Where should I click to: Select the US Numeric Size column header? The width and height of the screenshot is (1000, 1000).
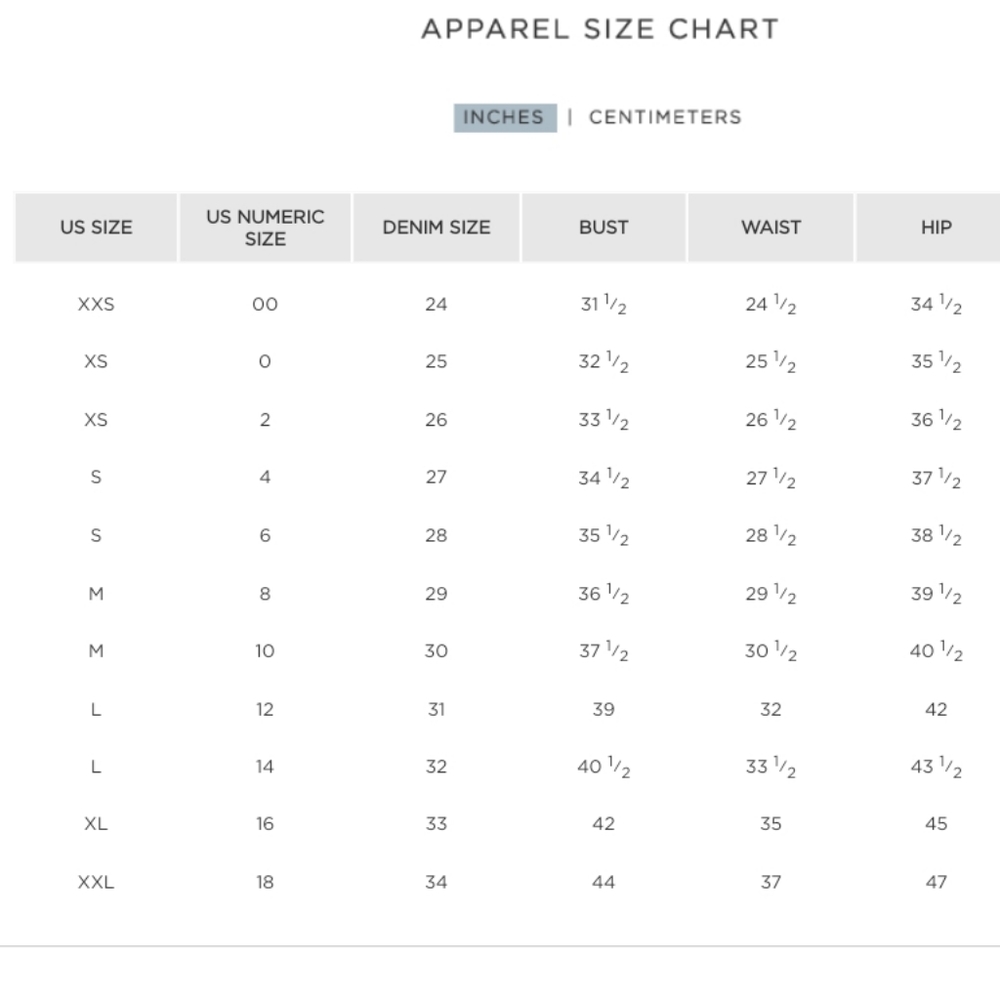pos(265,227)
